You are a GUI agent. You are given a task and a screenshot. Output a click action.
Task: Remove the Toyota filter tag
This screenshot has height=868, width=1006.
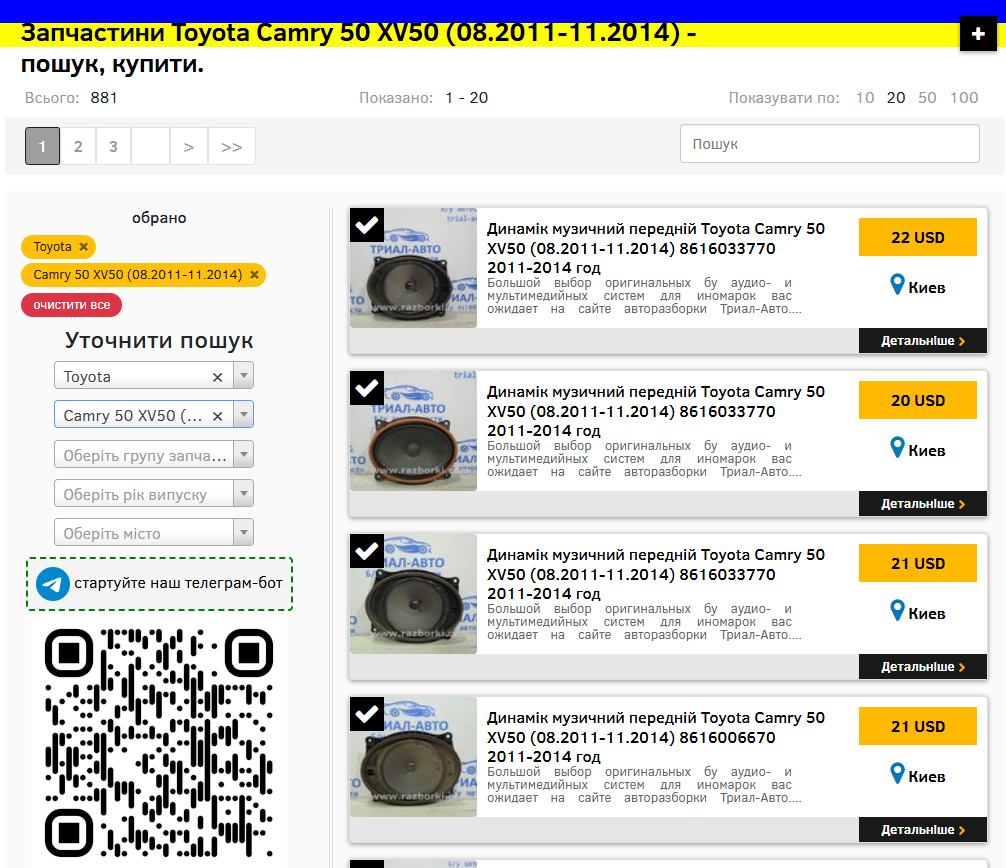pos(83,247)
